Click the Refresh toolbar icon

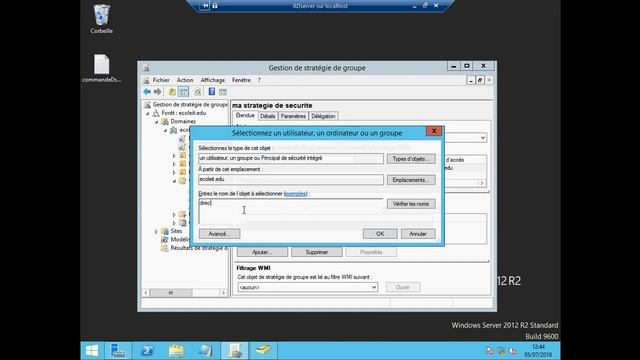(x=198, y=92)
